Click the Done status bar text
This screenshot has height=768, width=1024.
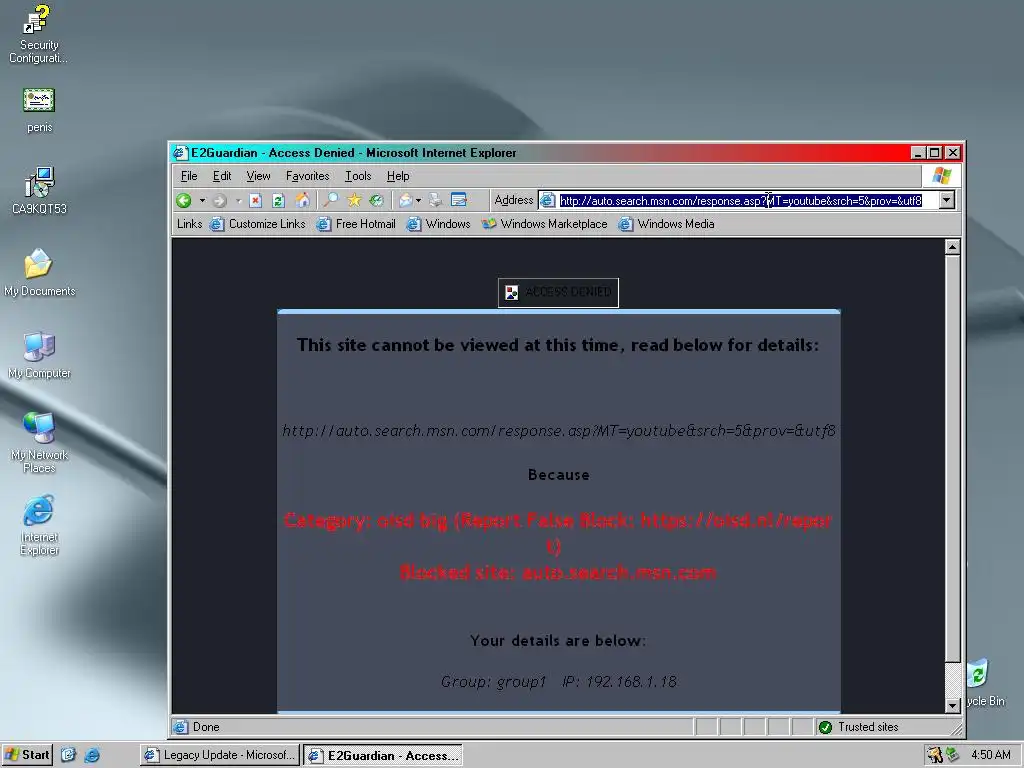click(x=206, y=727)
